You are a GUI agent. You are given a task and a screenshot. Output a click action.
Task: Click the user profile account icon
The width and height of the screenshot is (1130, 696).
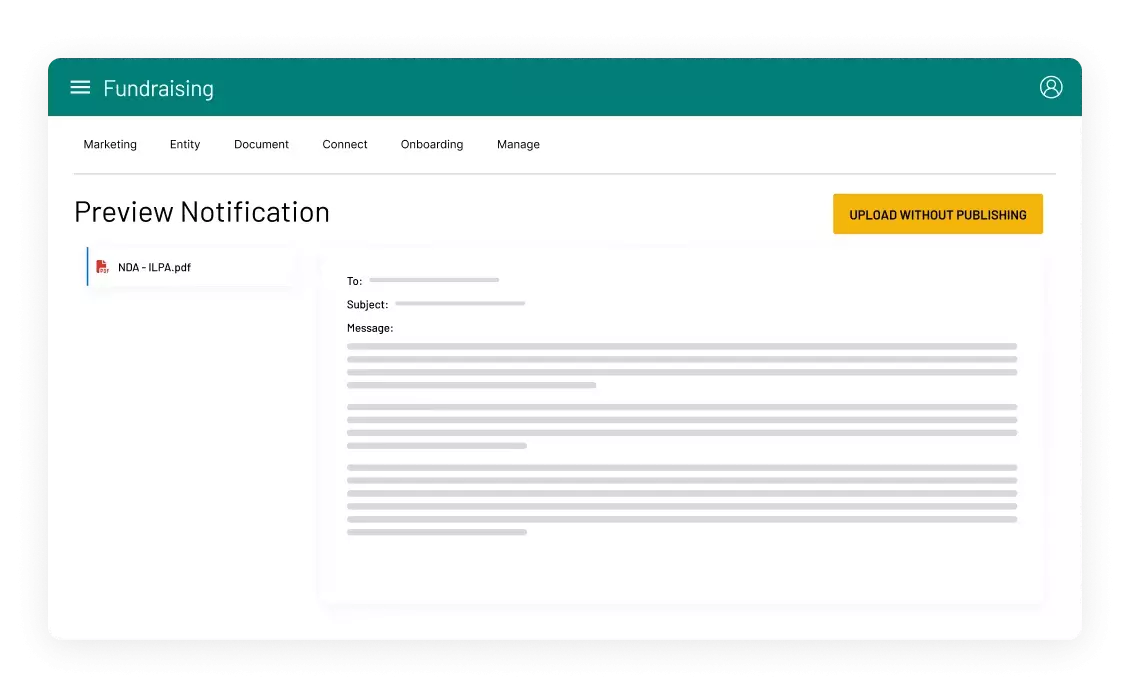[1050, 87]
